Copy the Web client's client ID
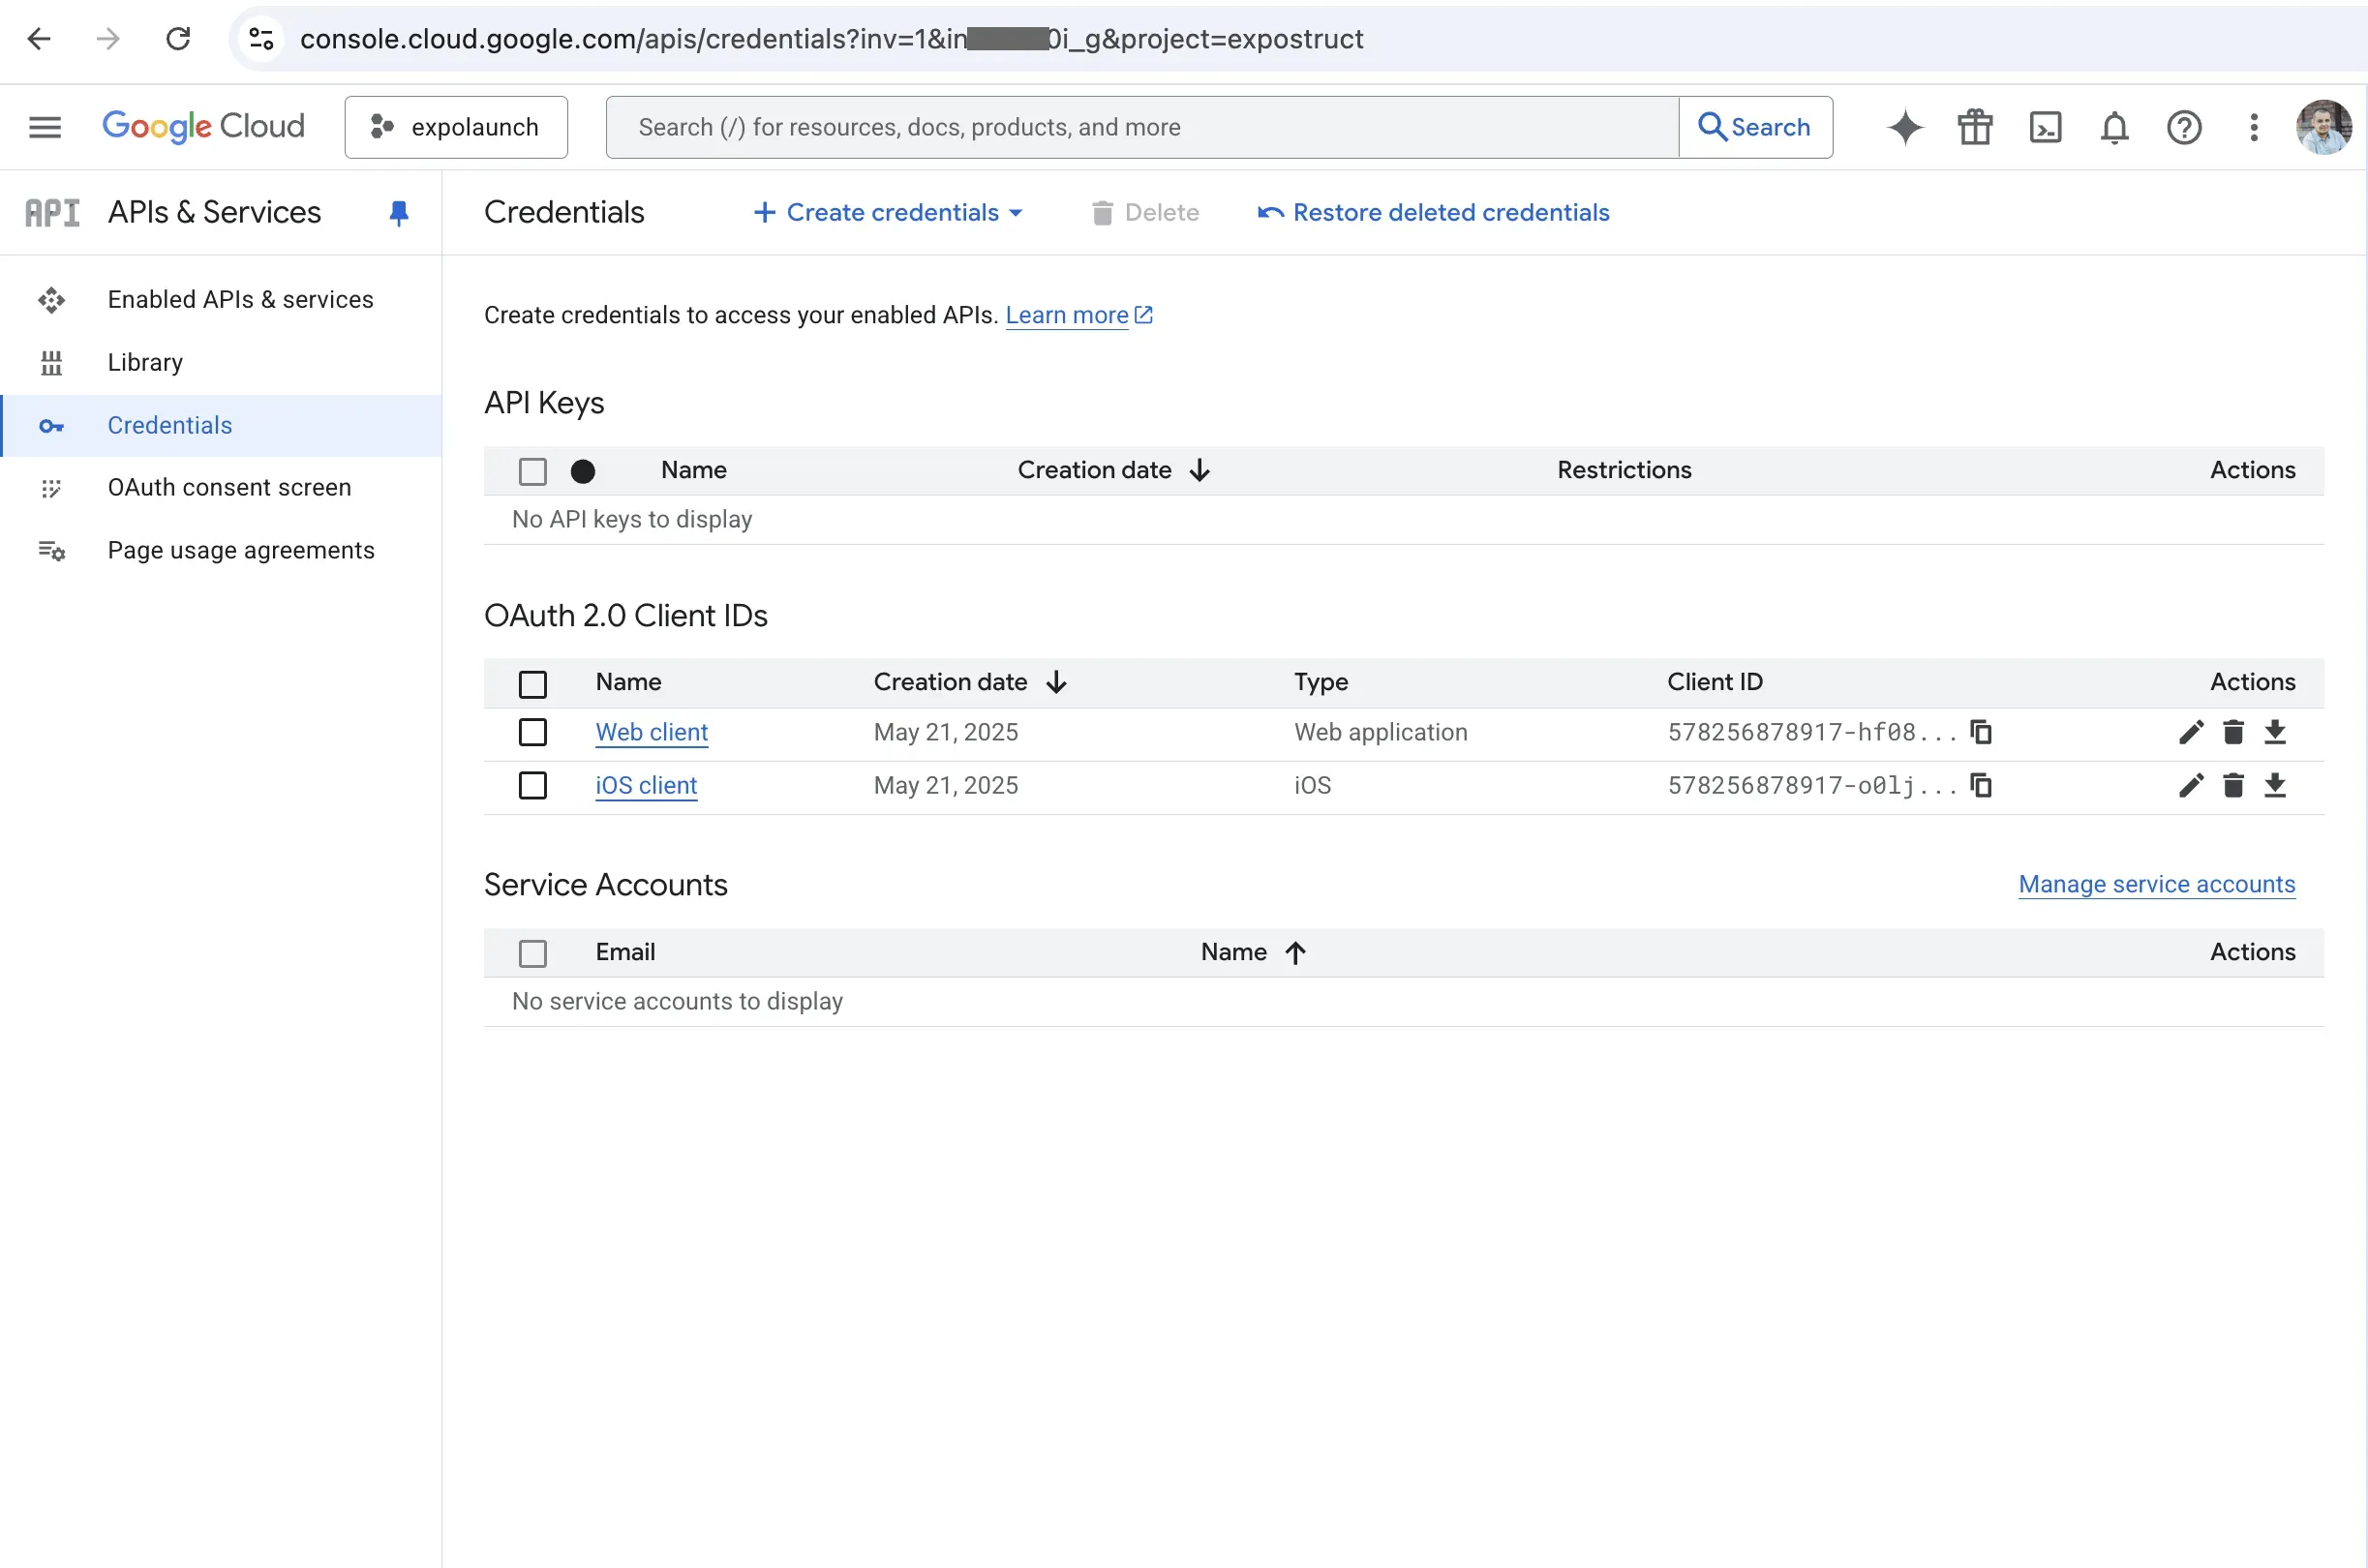2368x1568 pixels. click(x=1981, y=732)
